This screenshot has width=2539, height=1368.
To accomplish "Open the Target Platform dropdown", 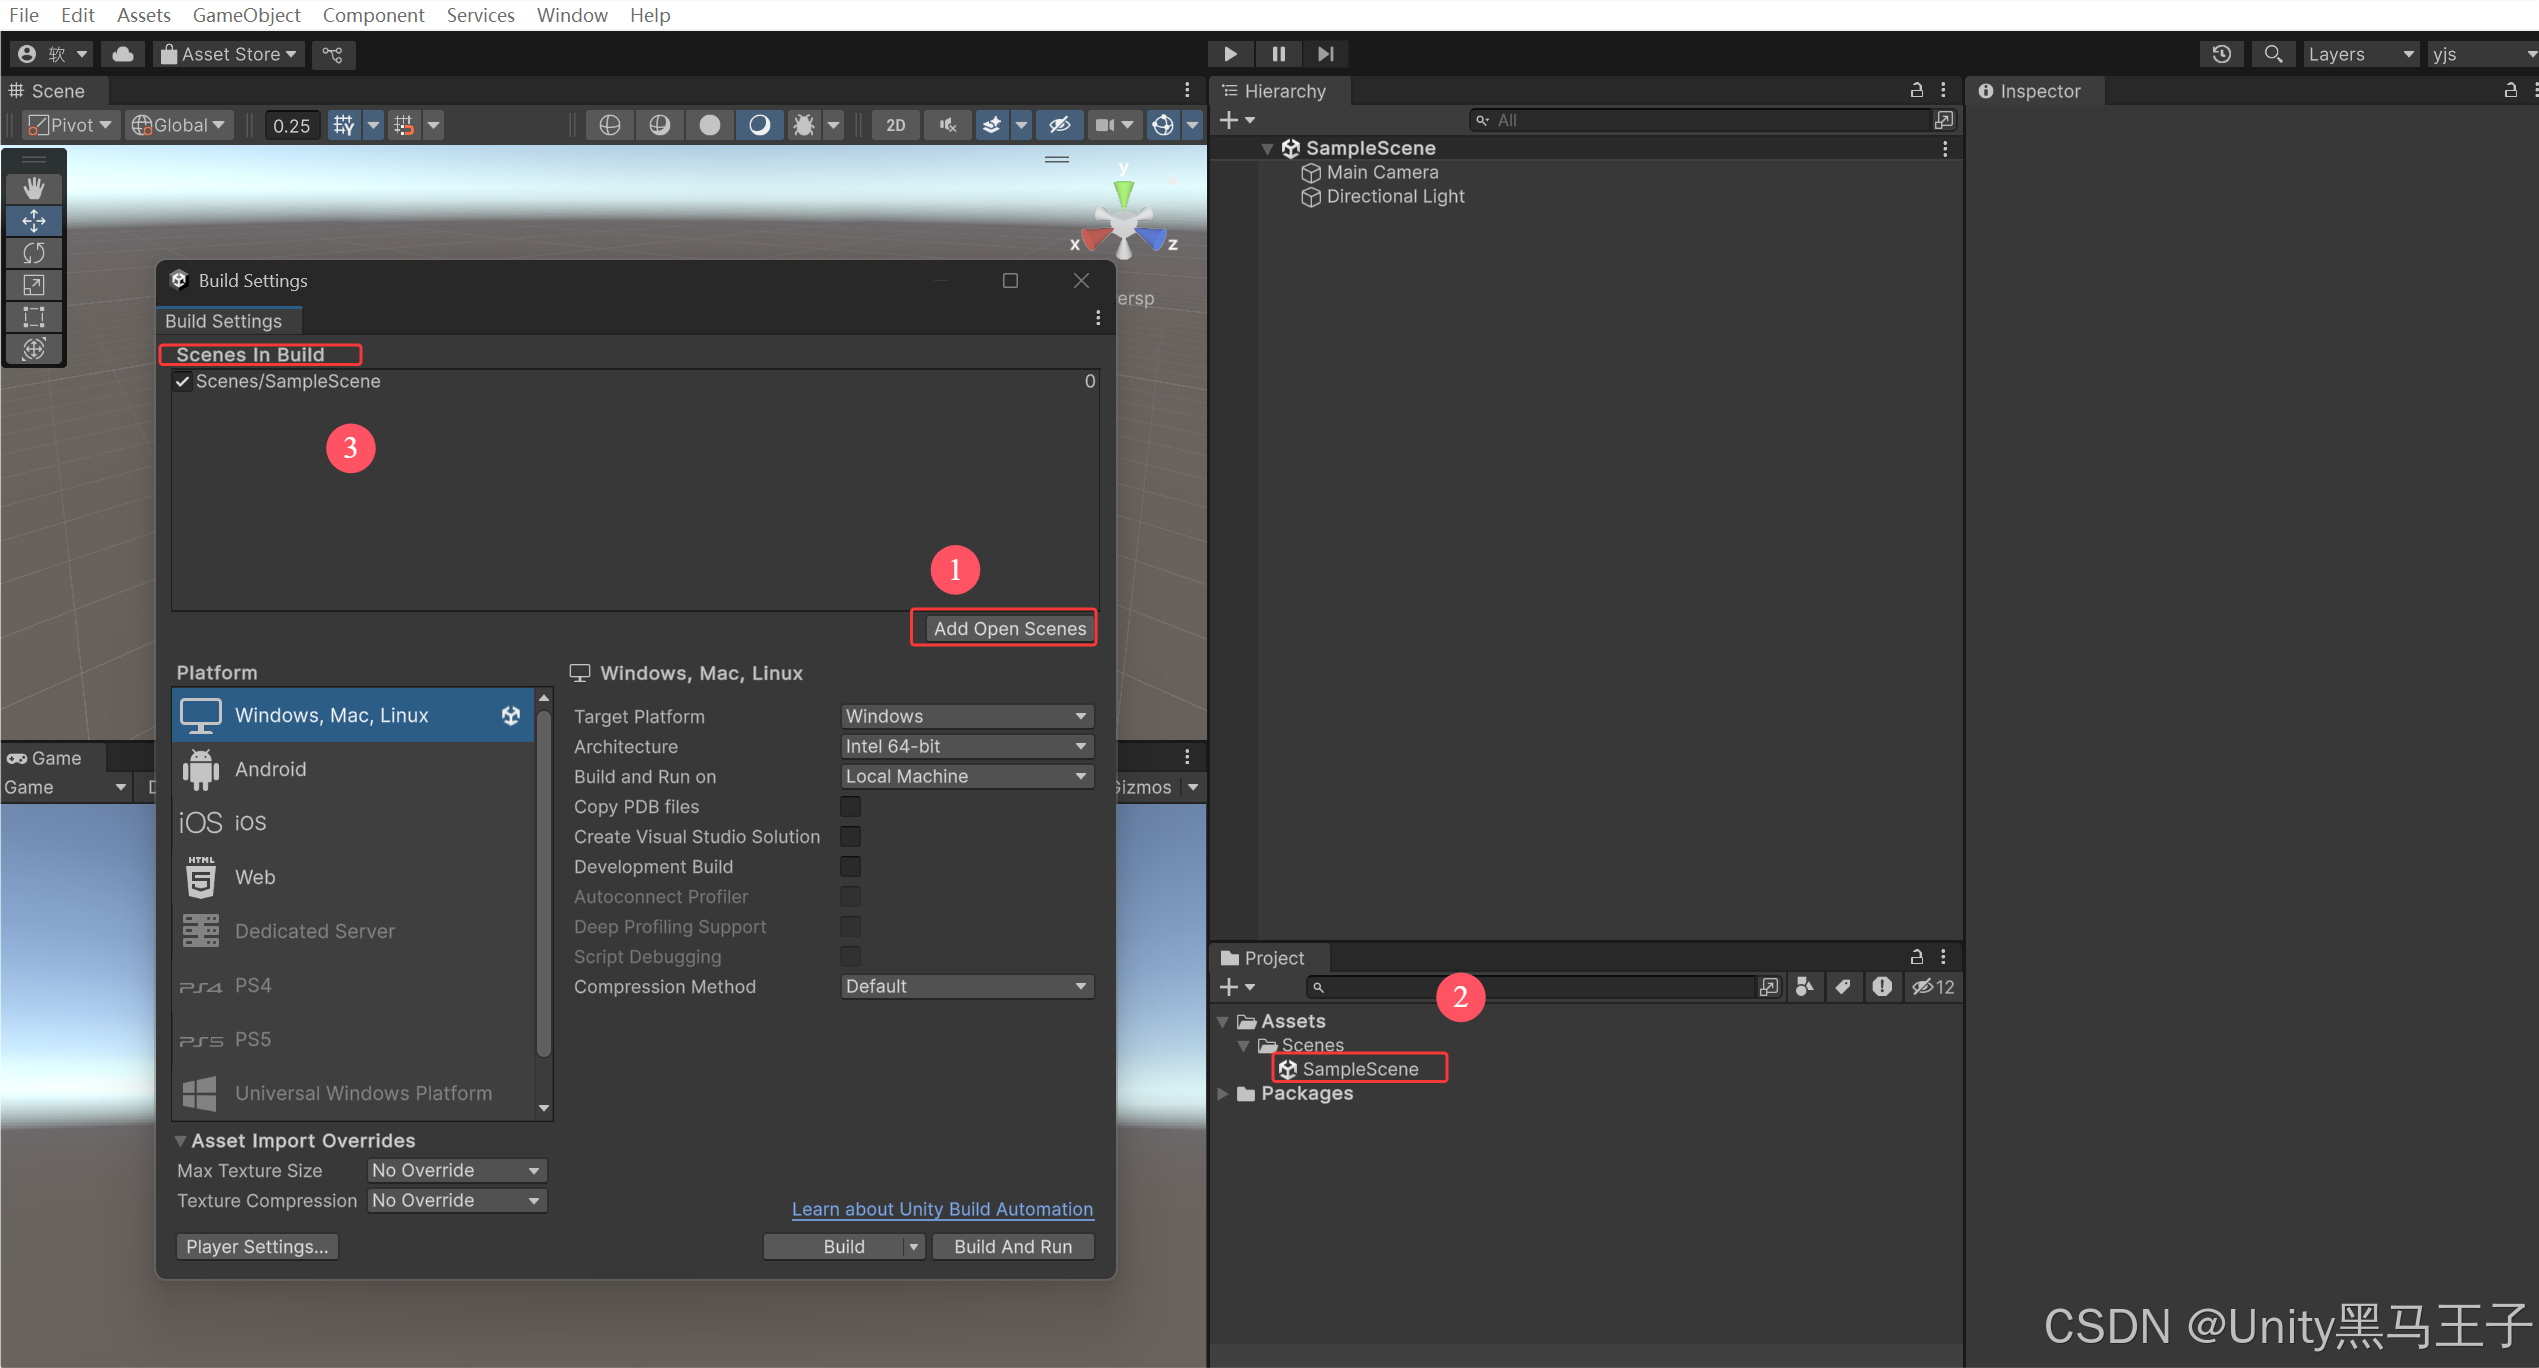I will 966,716.
